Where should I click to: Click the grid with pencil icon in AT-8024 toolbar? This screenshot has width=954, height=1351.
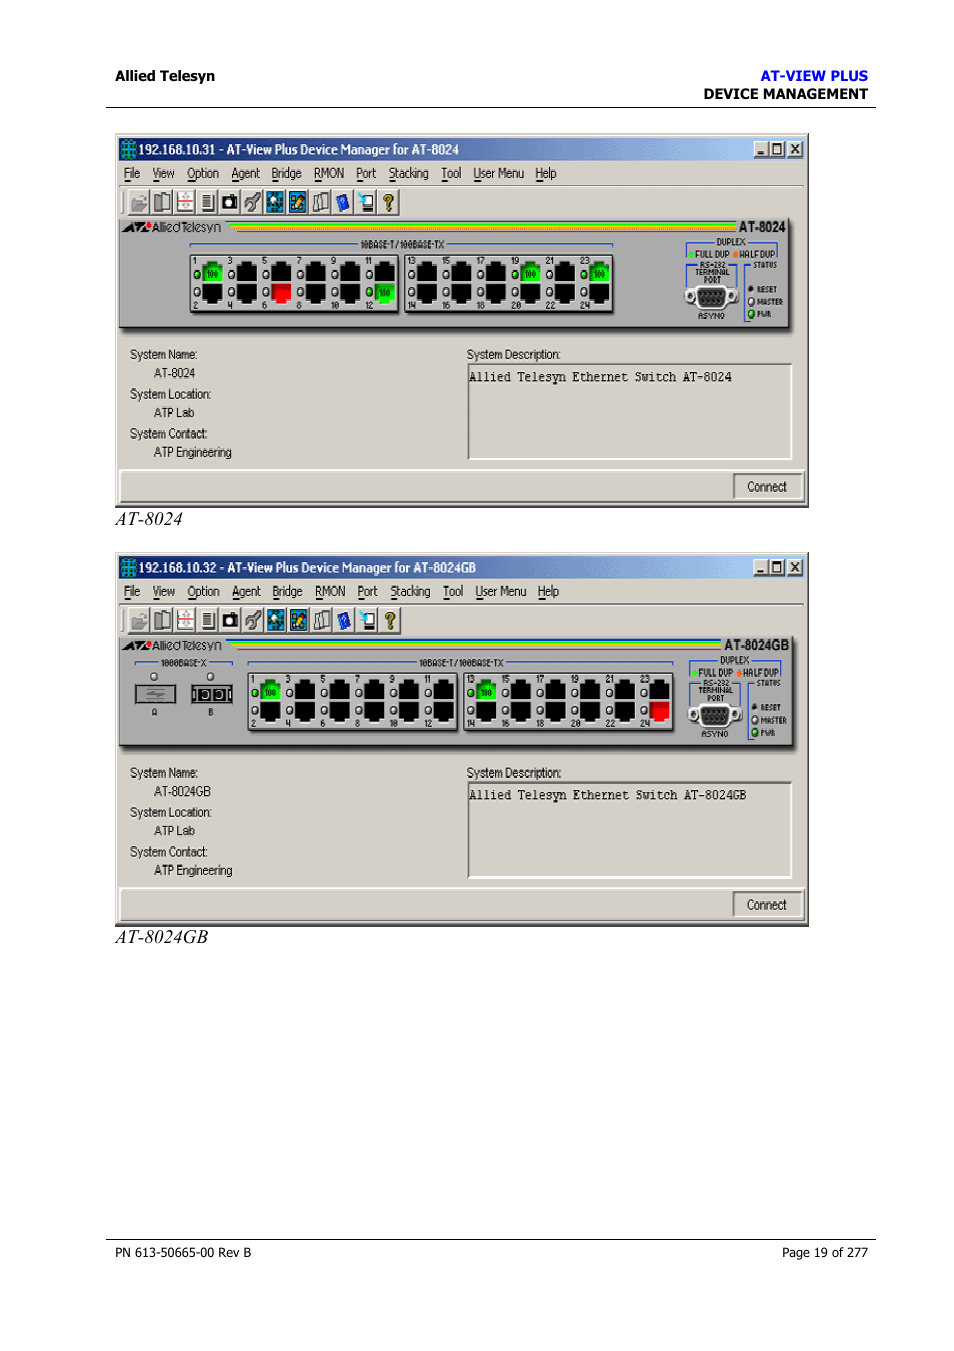click(x=298, y=202)
